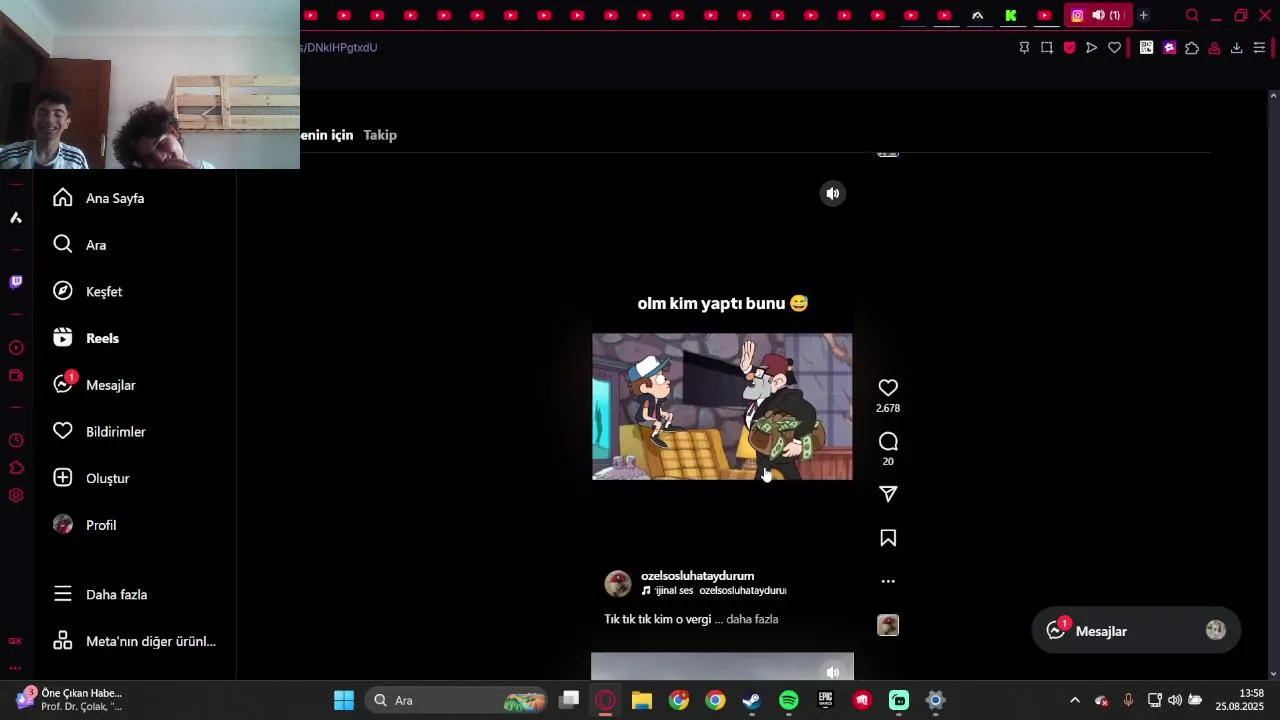Toggle sound on the current reel
1280x720 pixels.
(833, 194)
